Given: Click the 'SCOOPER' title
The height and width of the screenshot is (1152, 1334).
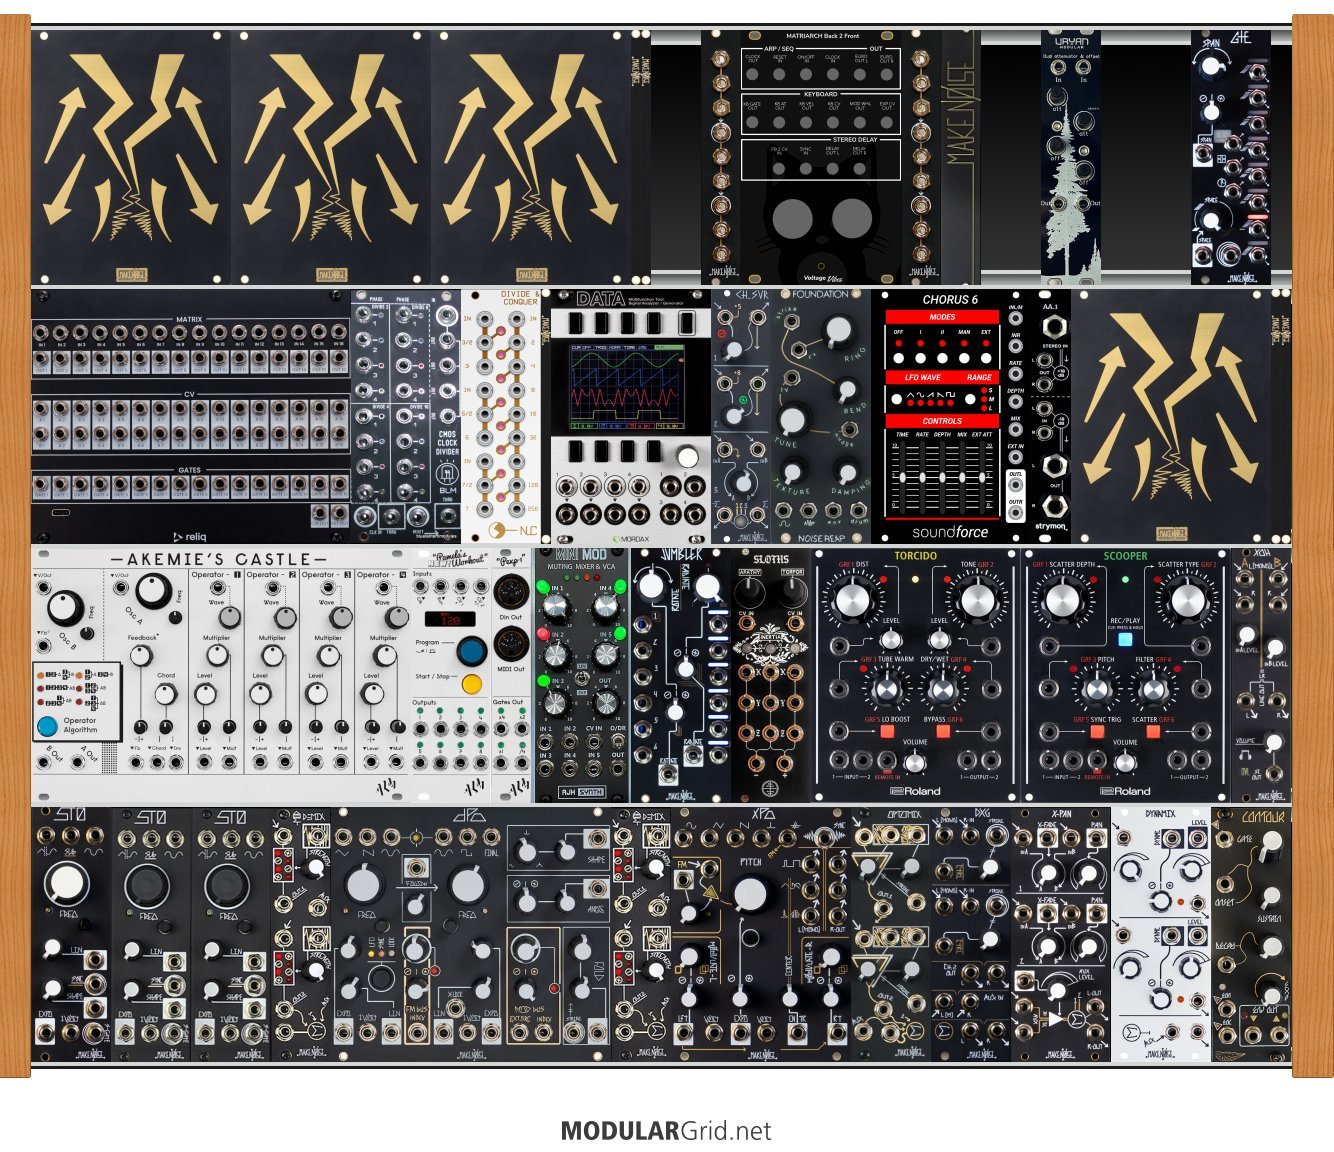Looking at the screenshot, I should [1125, 555].
